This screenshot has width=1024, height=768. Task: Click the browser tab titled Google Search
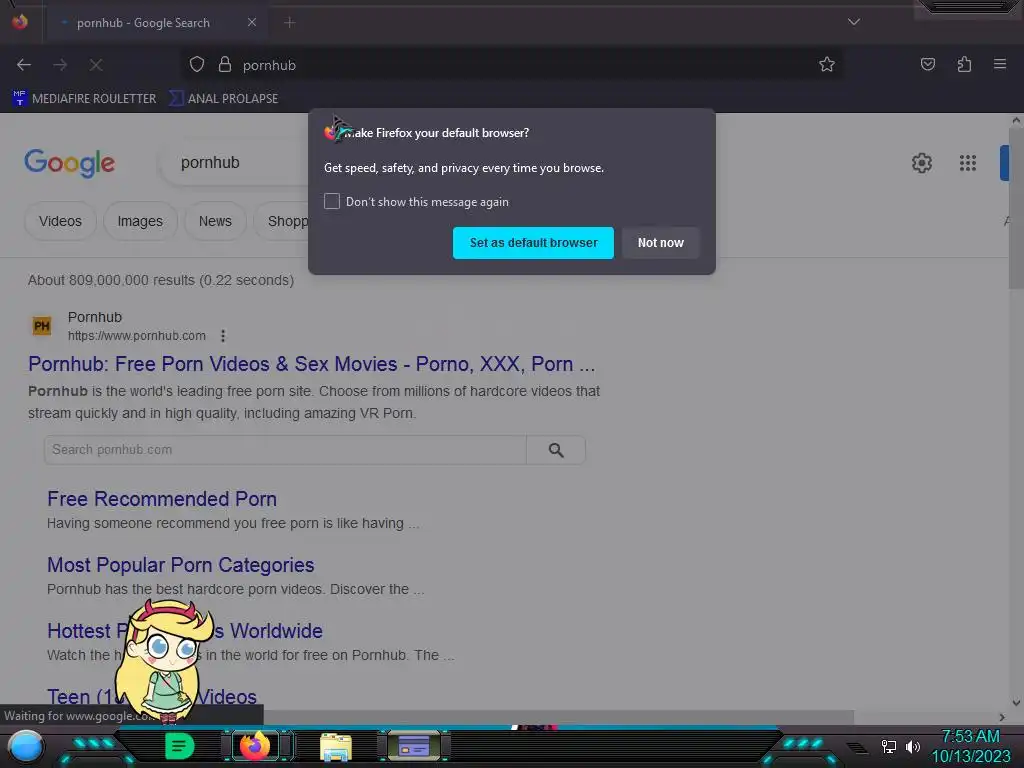click(155, 23)
